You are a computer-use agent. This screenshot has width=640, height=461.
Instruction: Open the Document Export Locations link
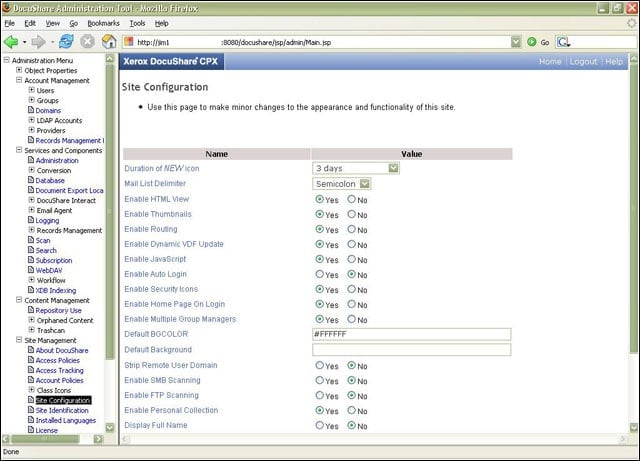point(69,190)
